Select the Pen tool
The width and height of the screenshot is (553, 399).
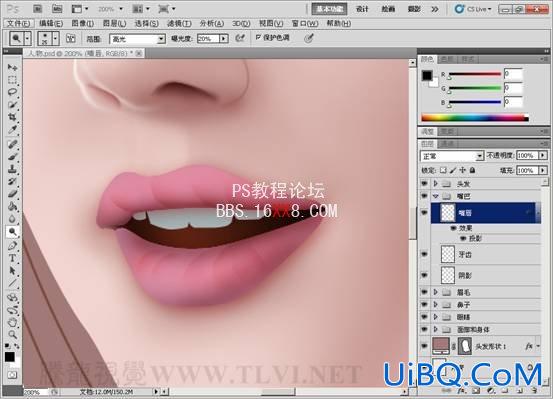tap(12, 246)
